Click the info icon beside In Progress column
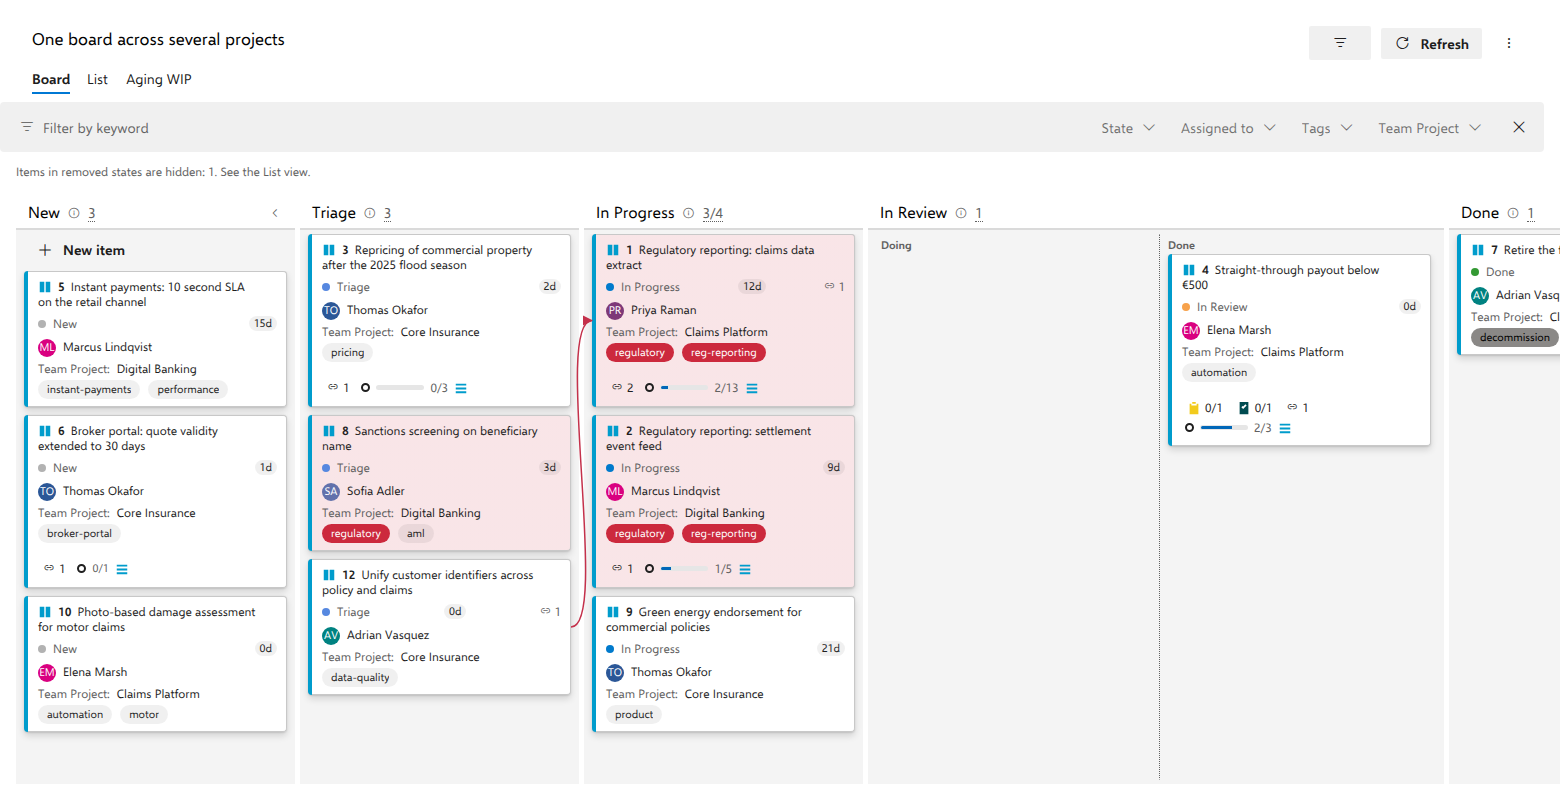Screen dimensions: 1560x800 [x=689, y=213]
